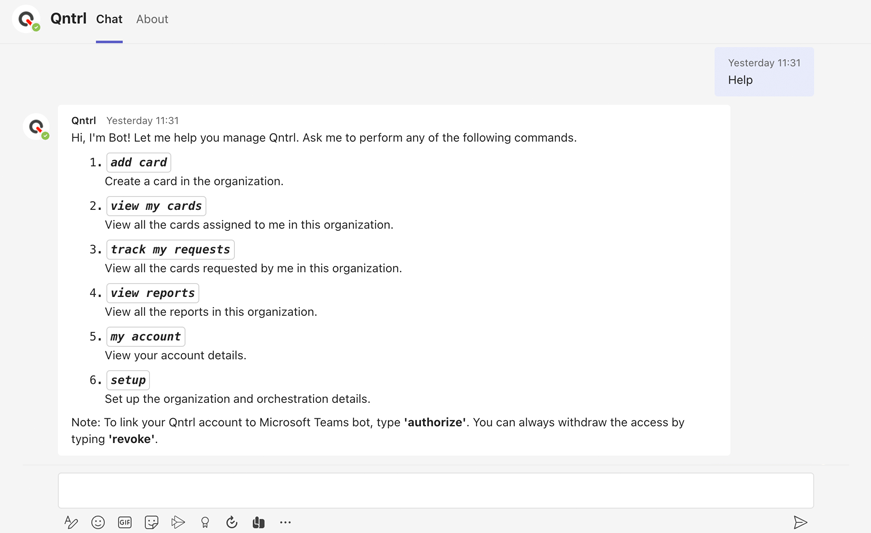Select the 'add card' command

pyautogui.click(x=138, y=162)
